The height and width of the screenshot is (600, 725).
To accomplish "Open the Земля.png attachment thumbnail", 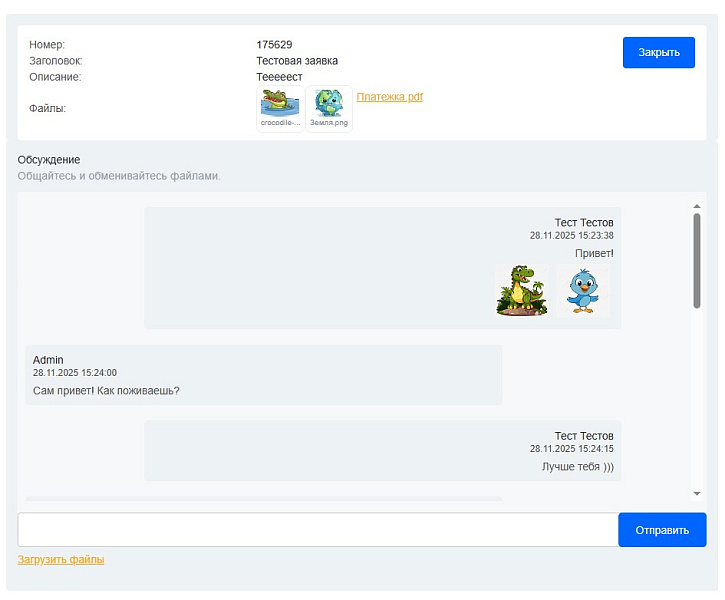I will click(329, 105).
